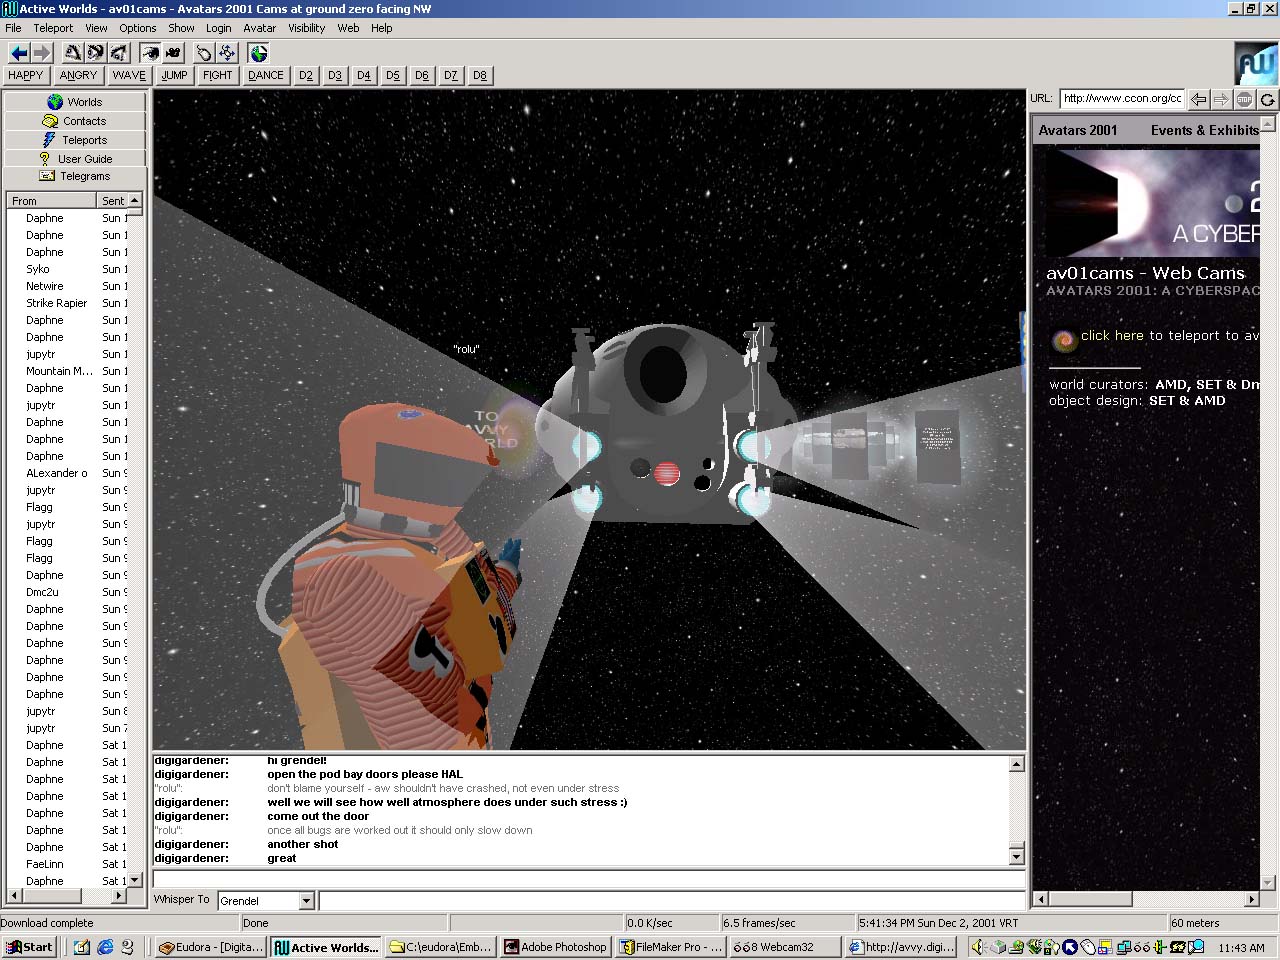The height and width of the screenshot is (960, 1280).
Task: Toggle mouse mode toolbar icon
Action: (x=204, y=53)
